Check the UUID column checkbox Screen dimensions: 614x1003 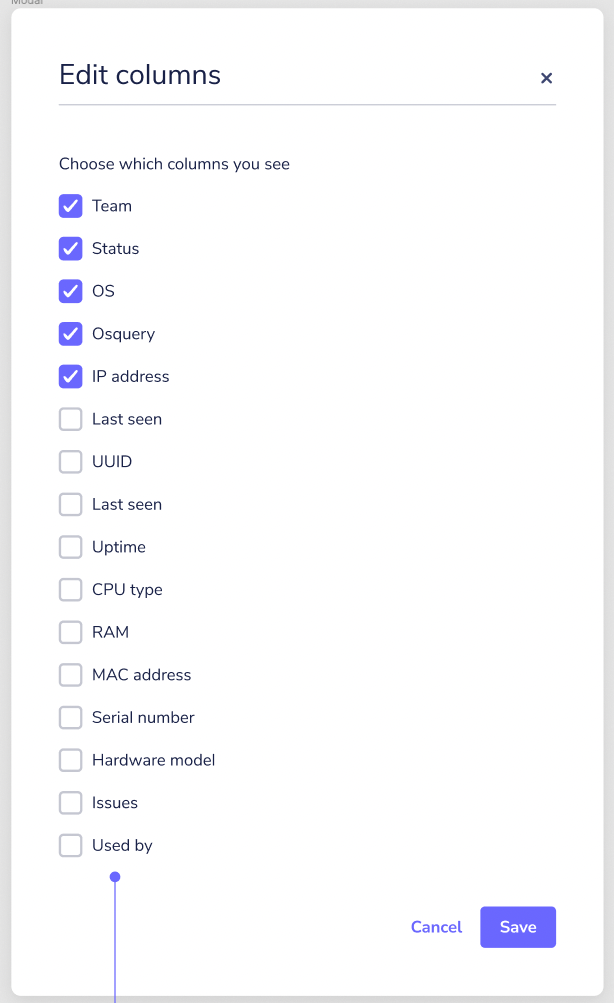pos(70,461)
